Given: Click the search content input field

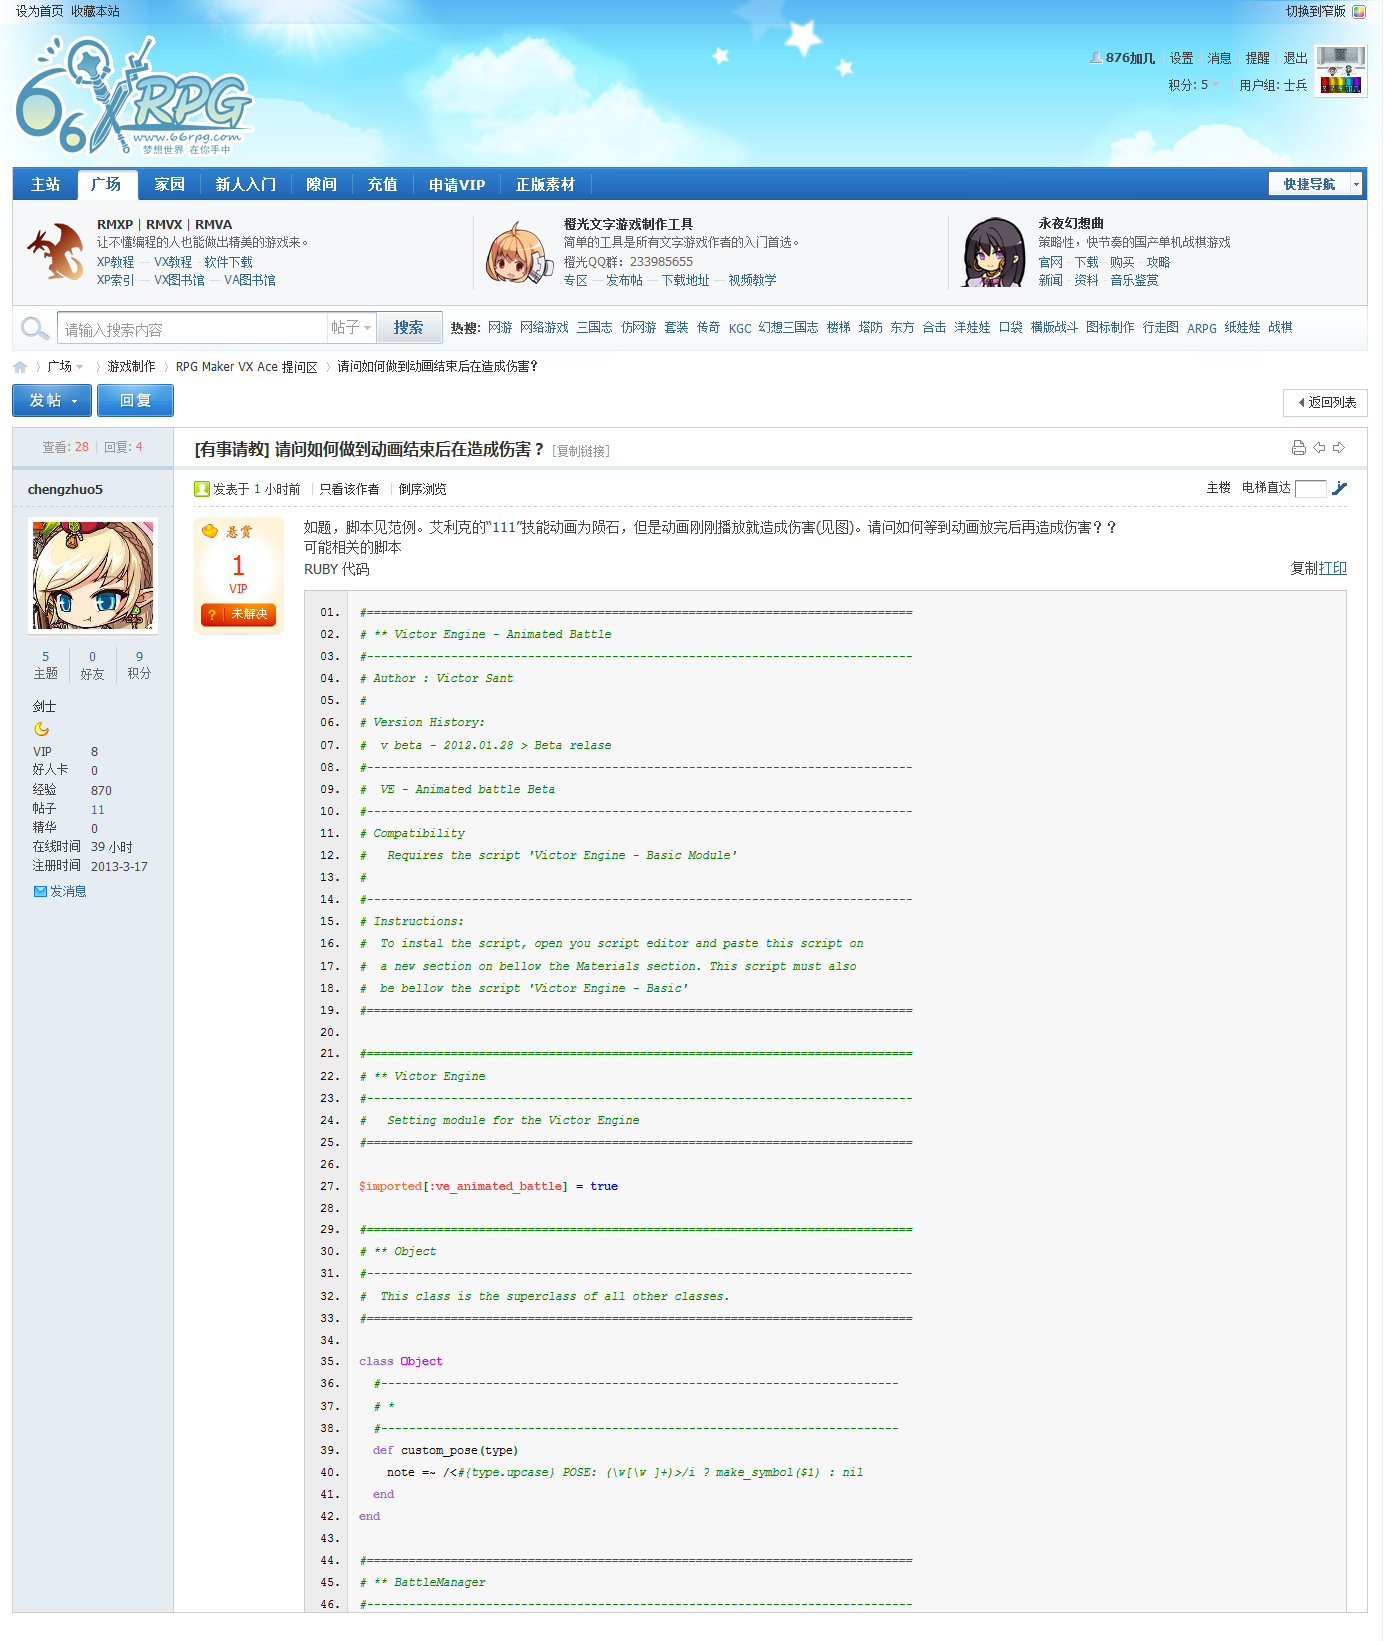Looking at the screenshot, I should click(192, 328).
